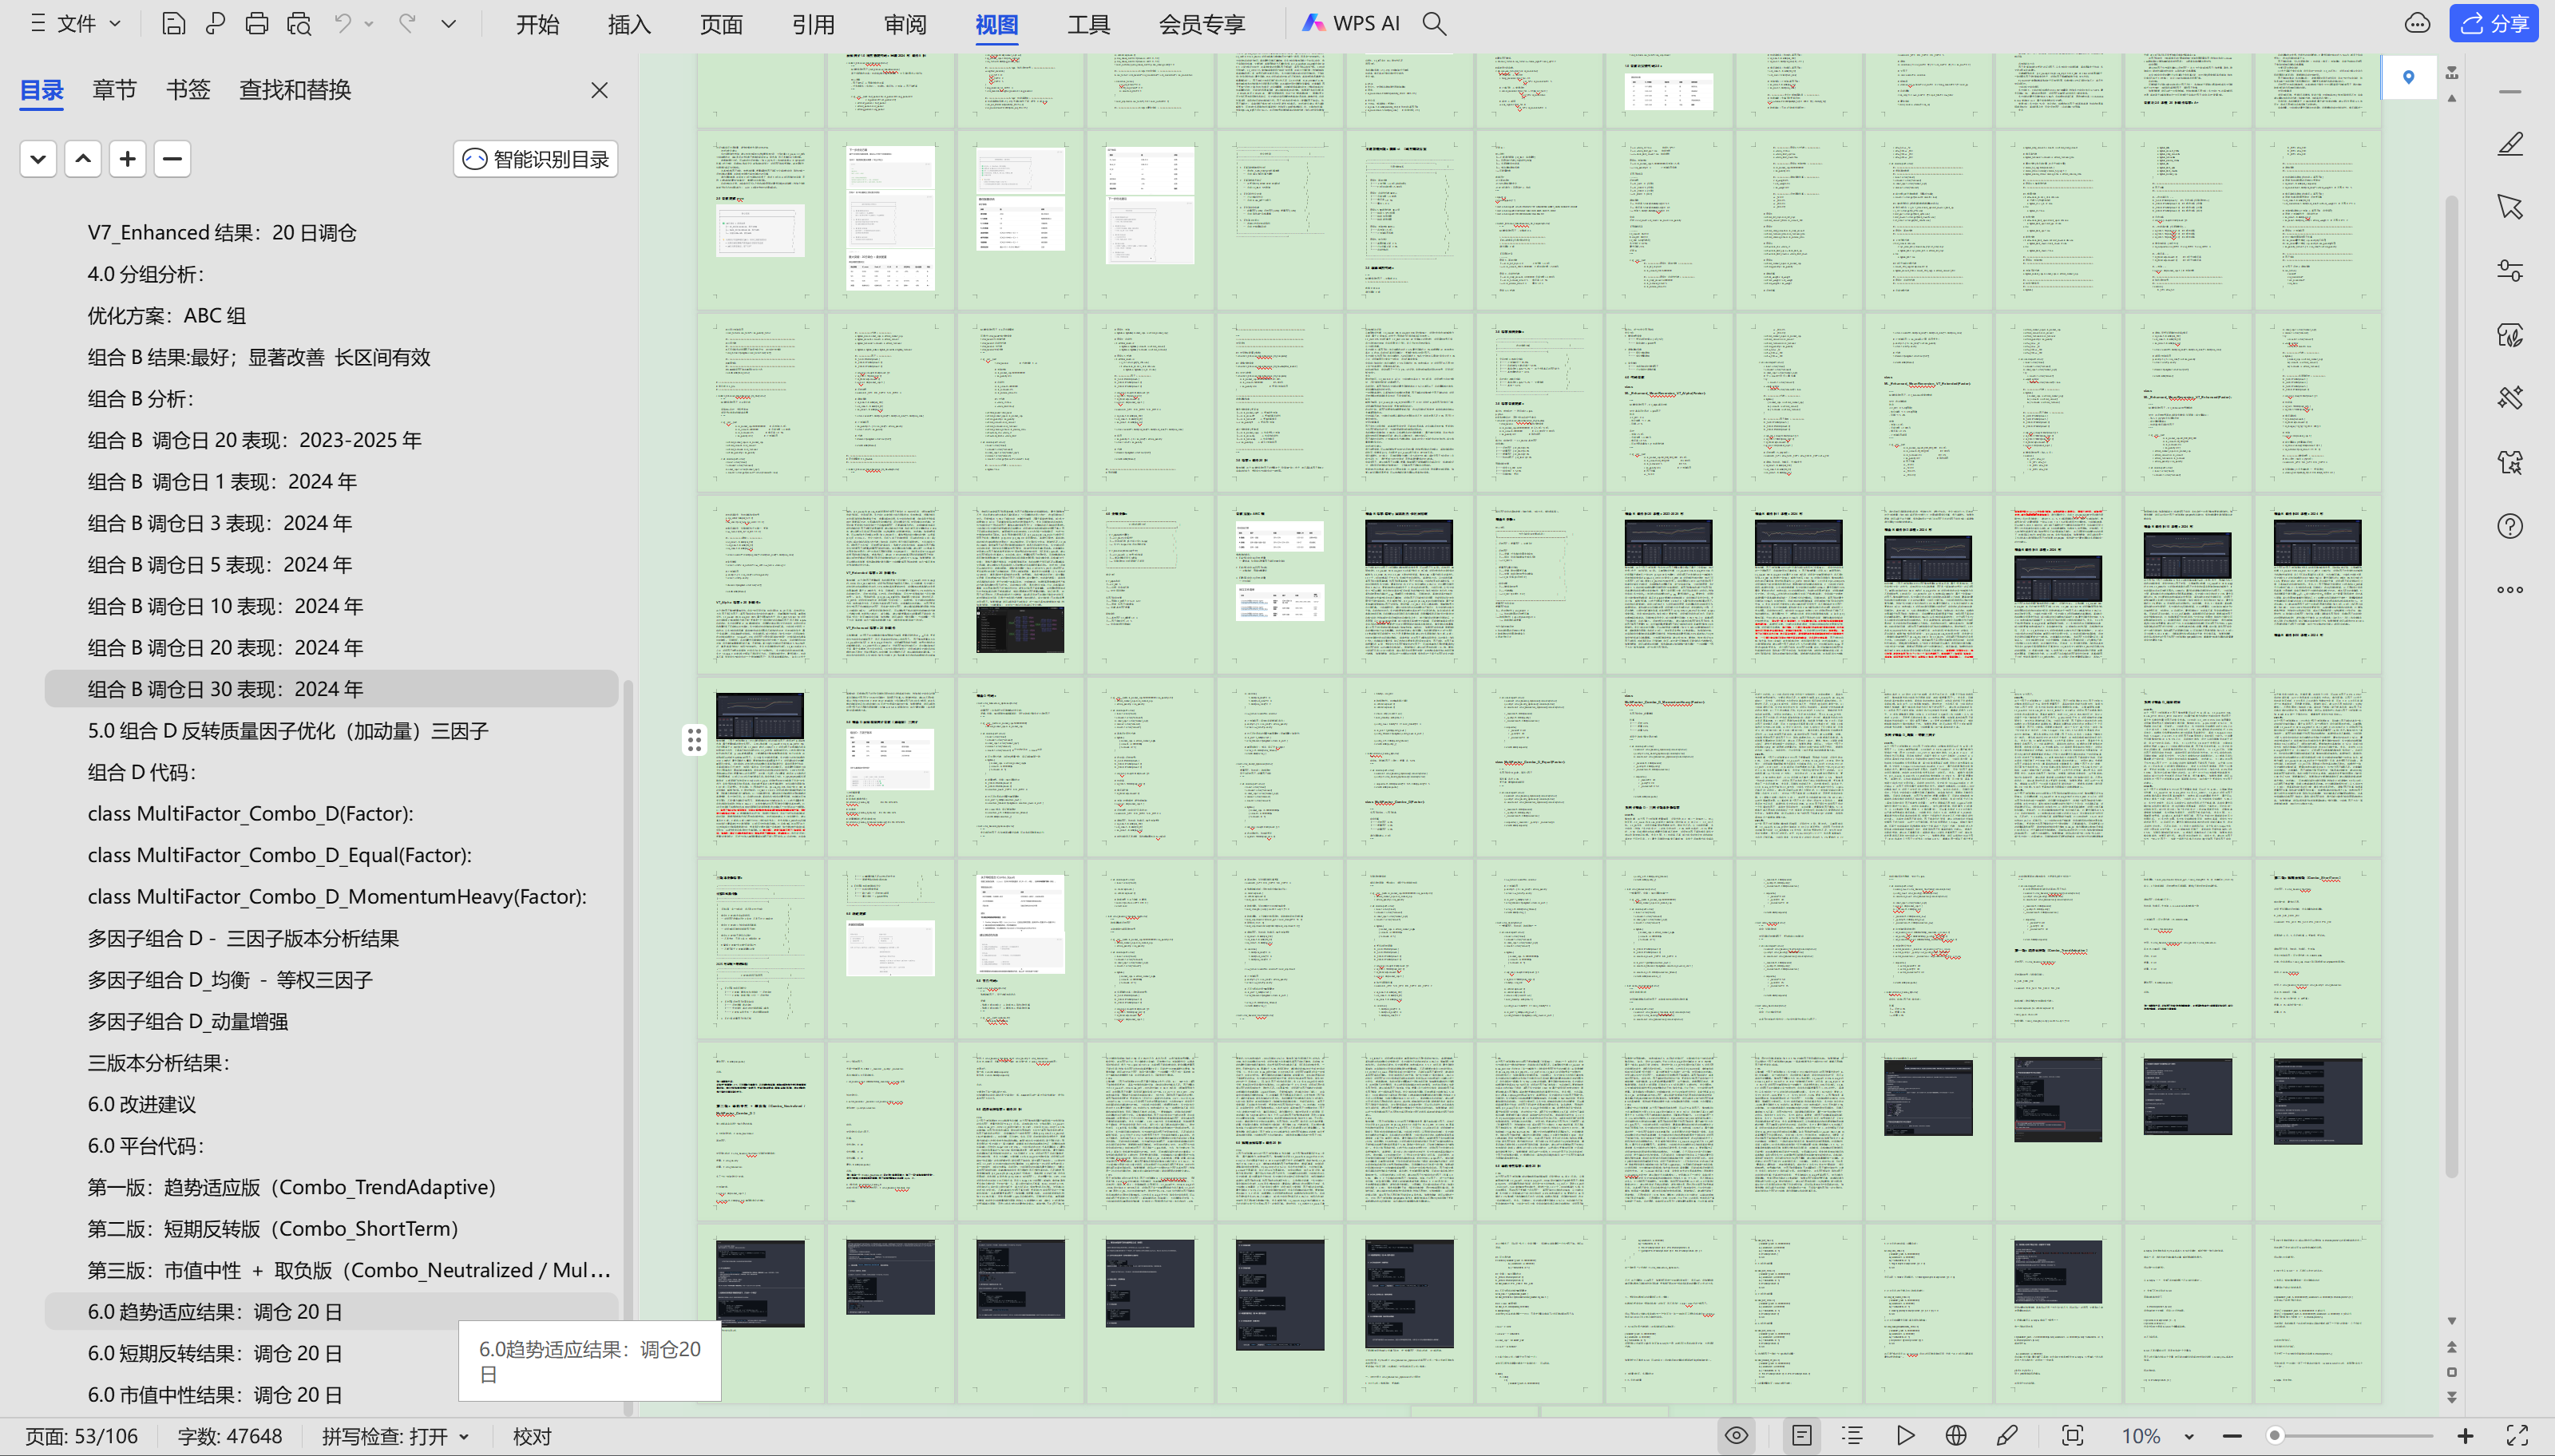Screen dimensions: 2555x1456
Task: Click the Print icon in toolbar
Action: coord(257,23)
